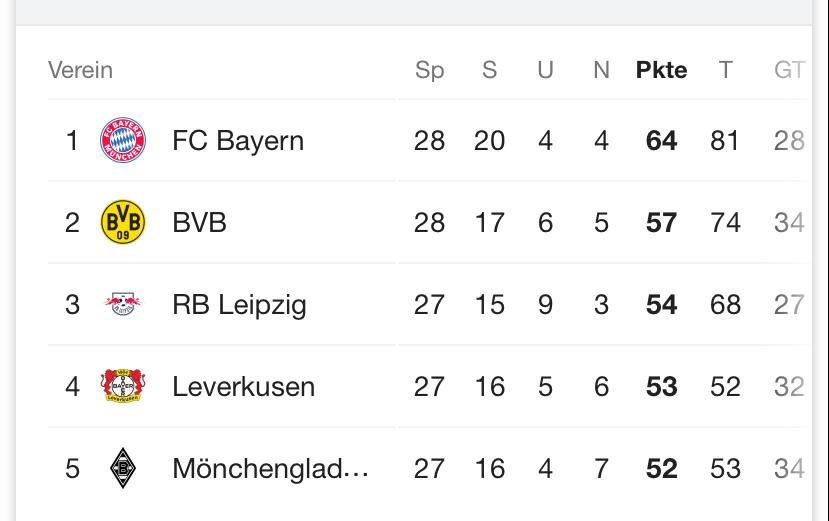This screenshot has height=521, width=829.
Task: Click the RB Leipzig bulls logo
Action: tap(123, 304)
